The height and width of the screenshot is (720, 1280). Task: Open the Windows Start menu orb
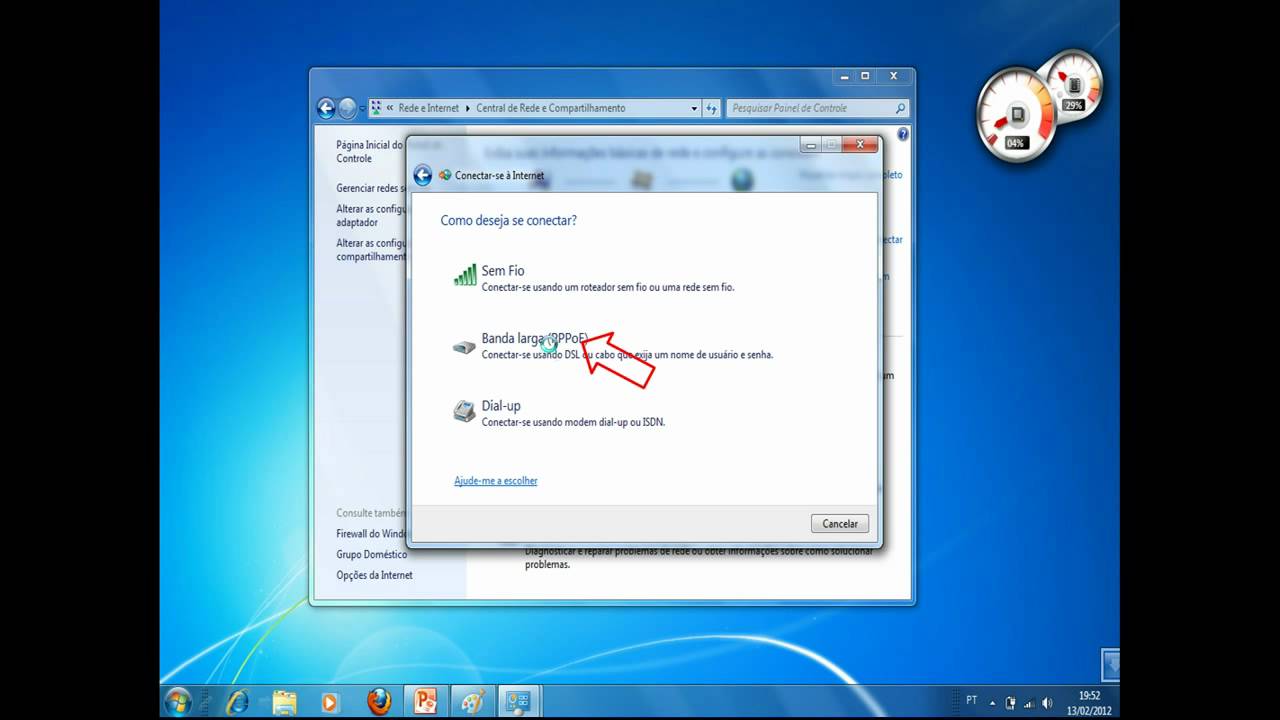(178, 701)
